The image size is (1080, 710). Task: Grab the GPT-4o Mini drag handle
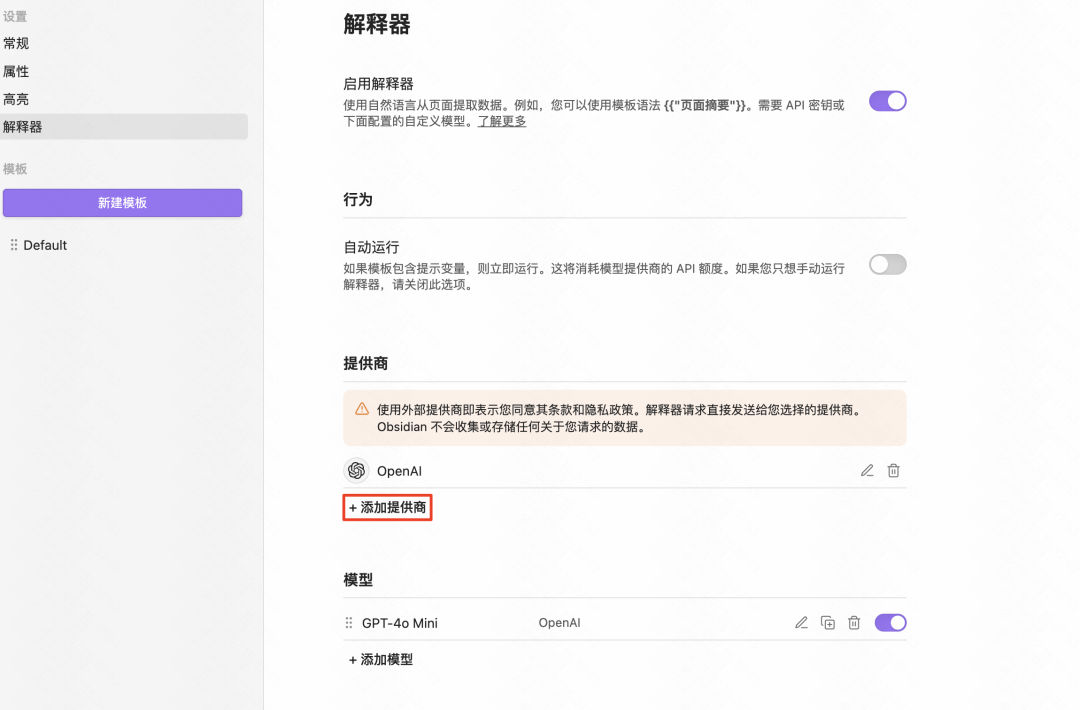(349, 623)
